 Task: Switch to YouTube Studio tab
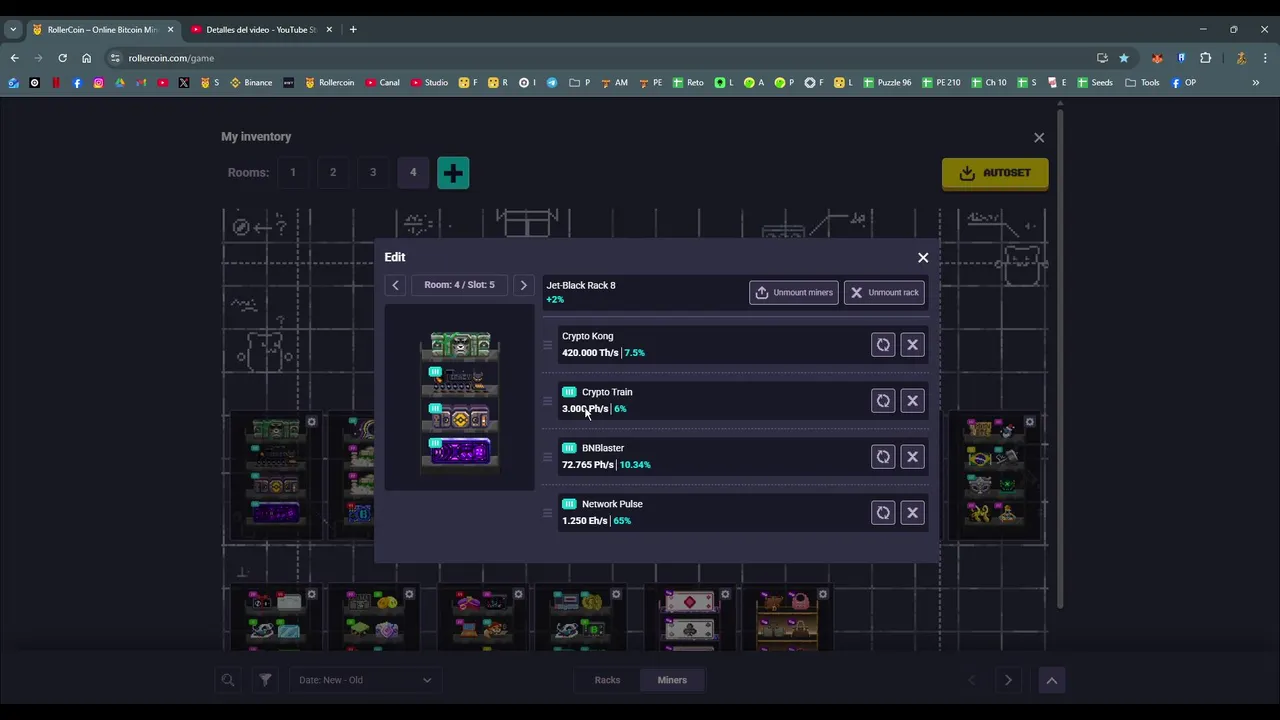[260, 30]
